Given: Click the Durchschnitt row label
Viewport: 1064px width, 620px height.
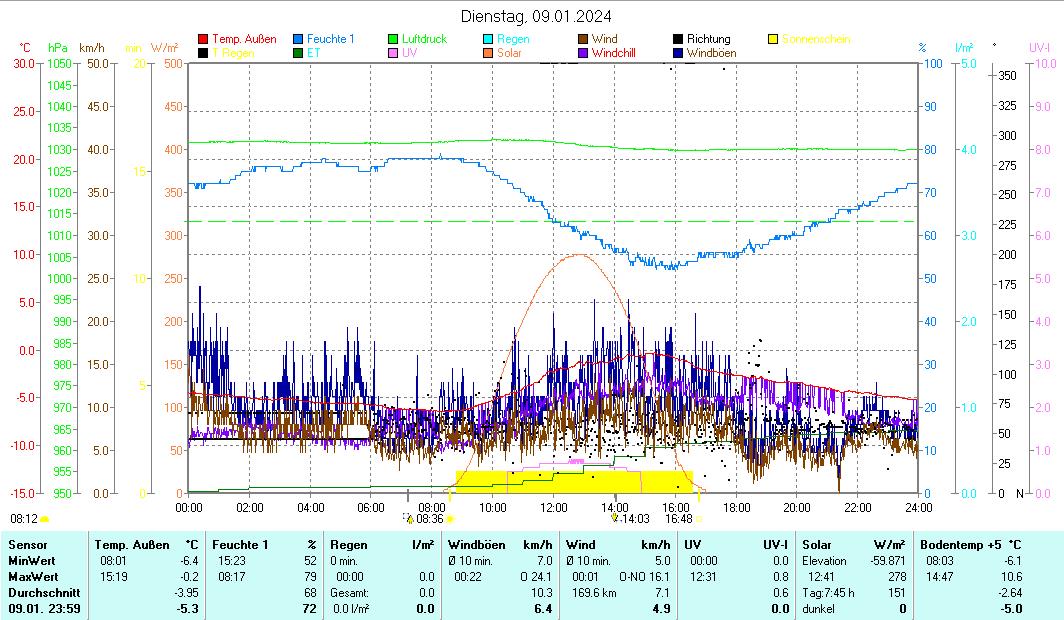Looking at the screenshot, I should [44, 593].
